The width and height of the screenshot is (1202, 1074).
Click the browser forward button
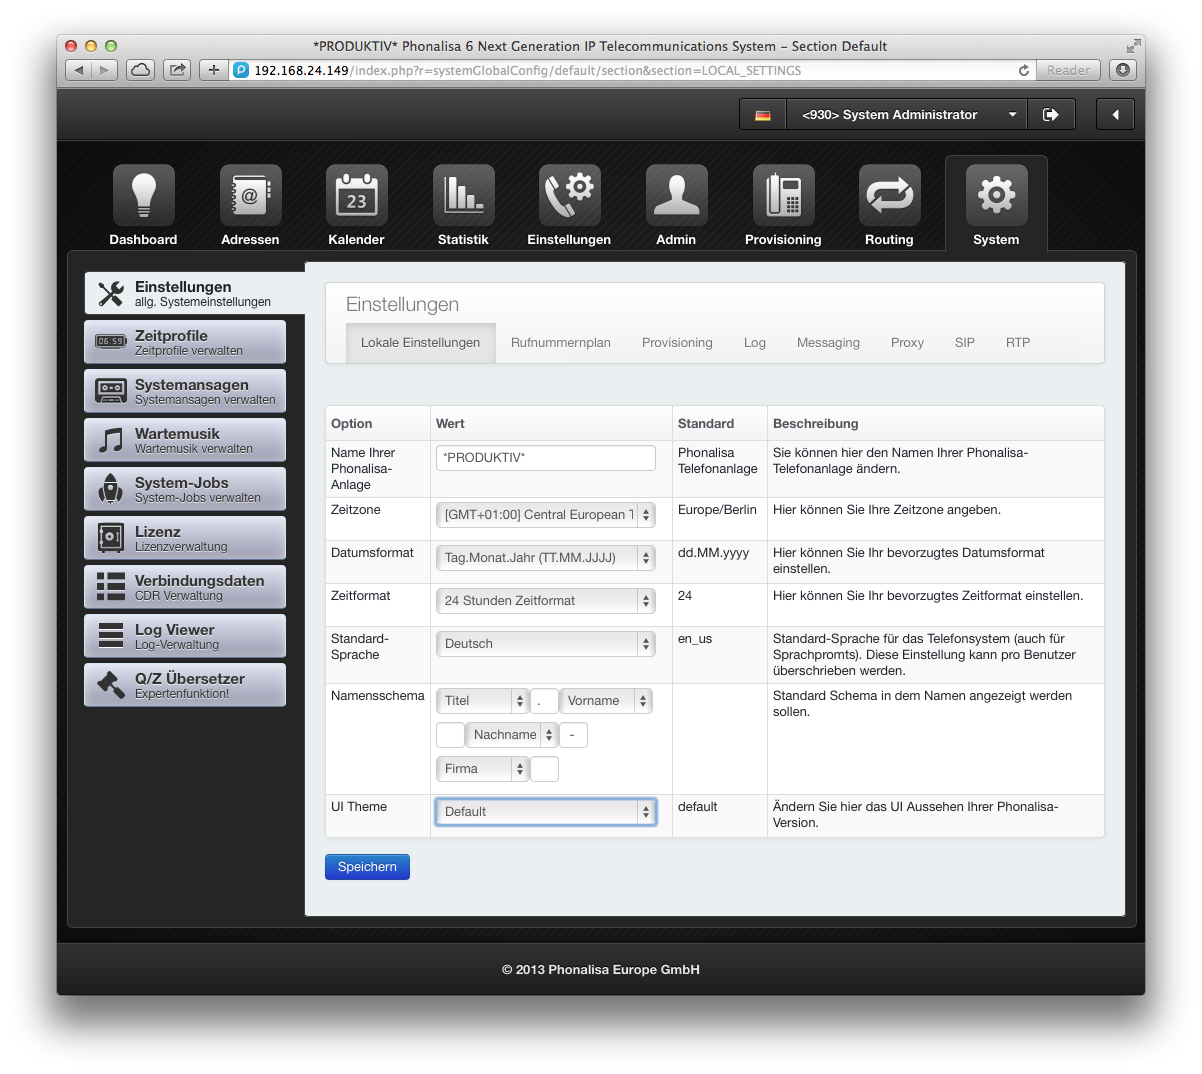coord(105,70)
